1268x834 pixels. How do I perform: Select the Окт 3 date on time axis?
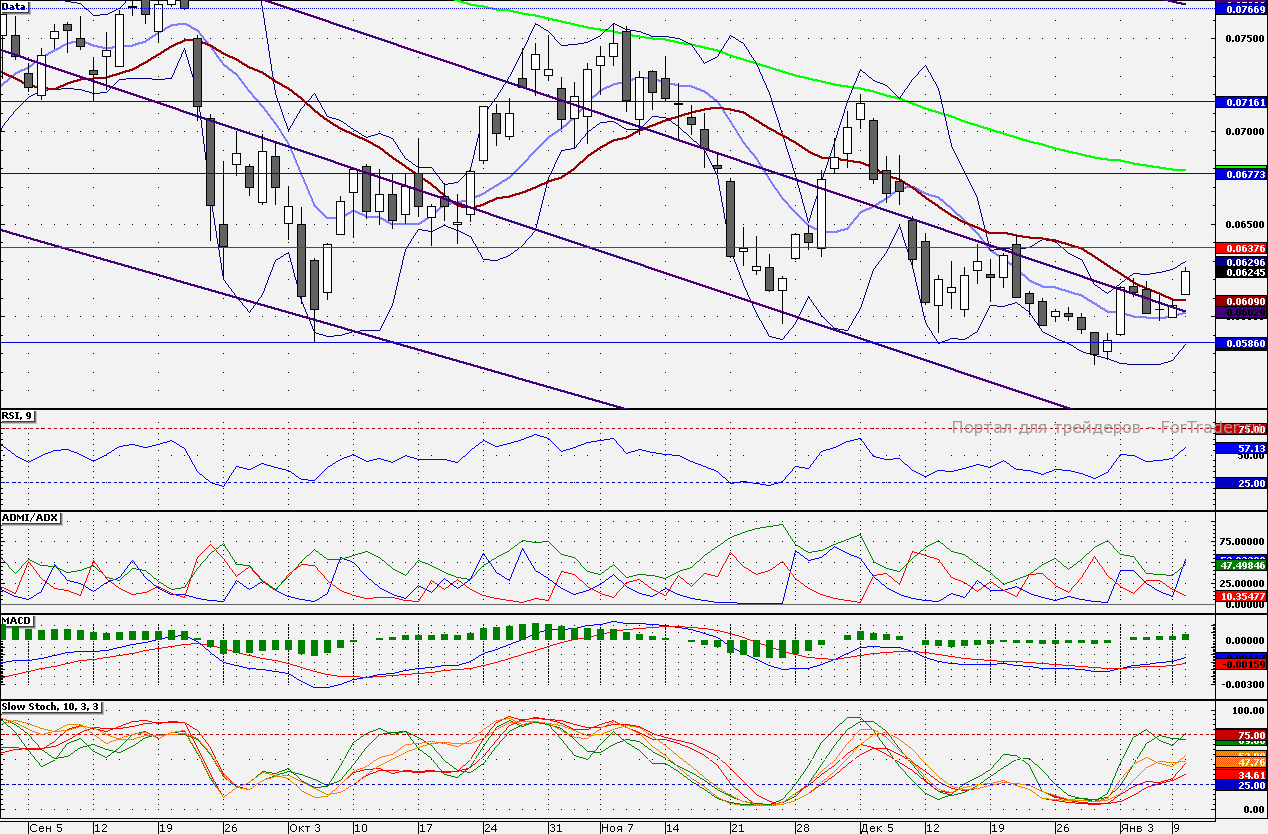304,828
